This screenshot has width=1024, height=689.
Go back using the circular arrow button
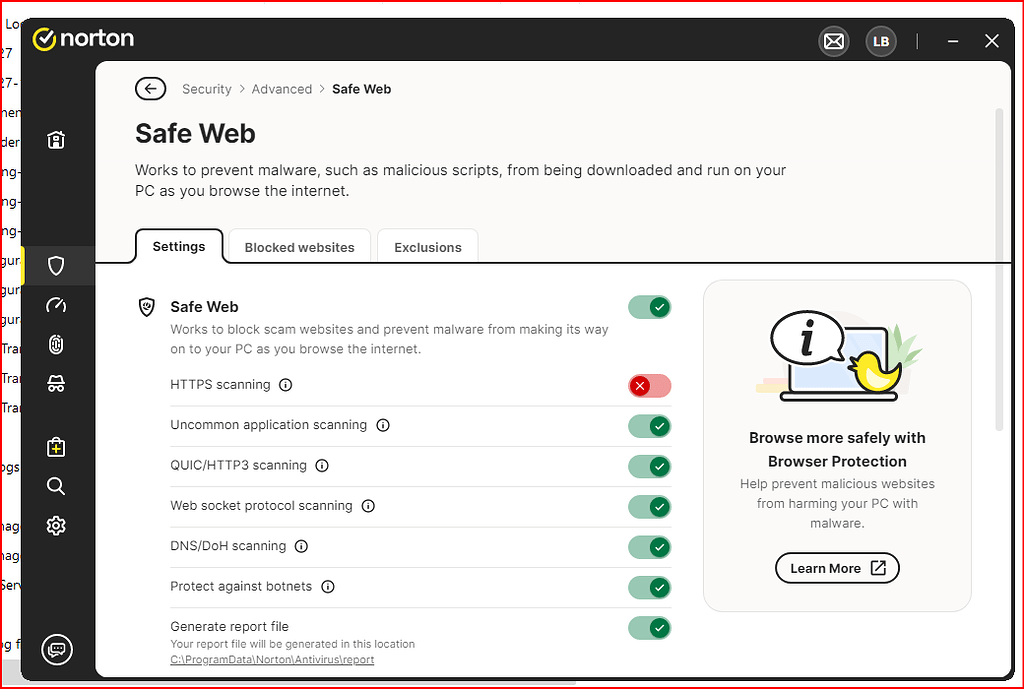click(150, 88)
